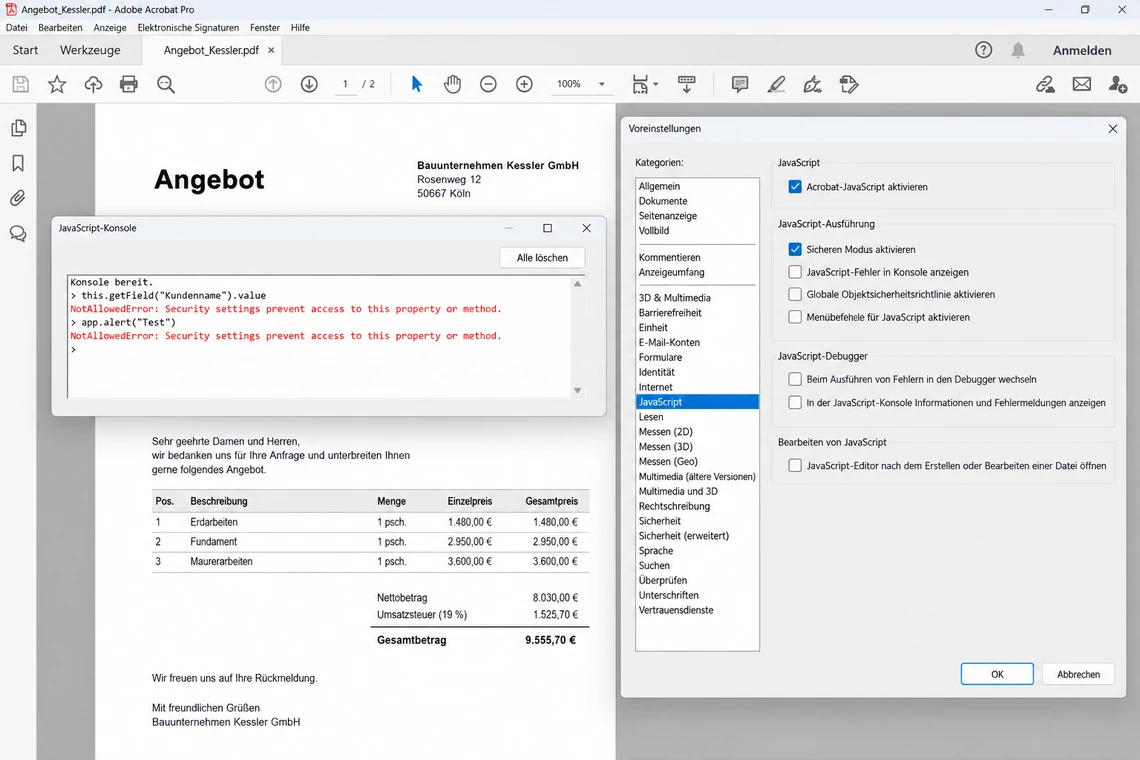Add document to favorites star icon

coord(57,84)
